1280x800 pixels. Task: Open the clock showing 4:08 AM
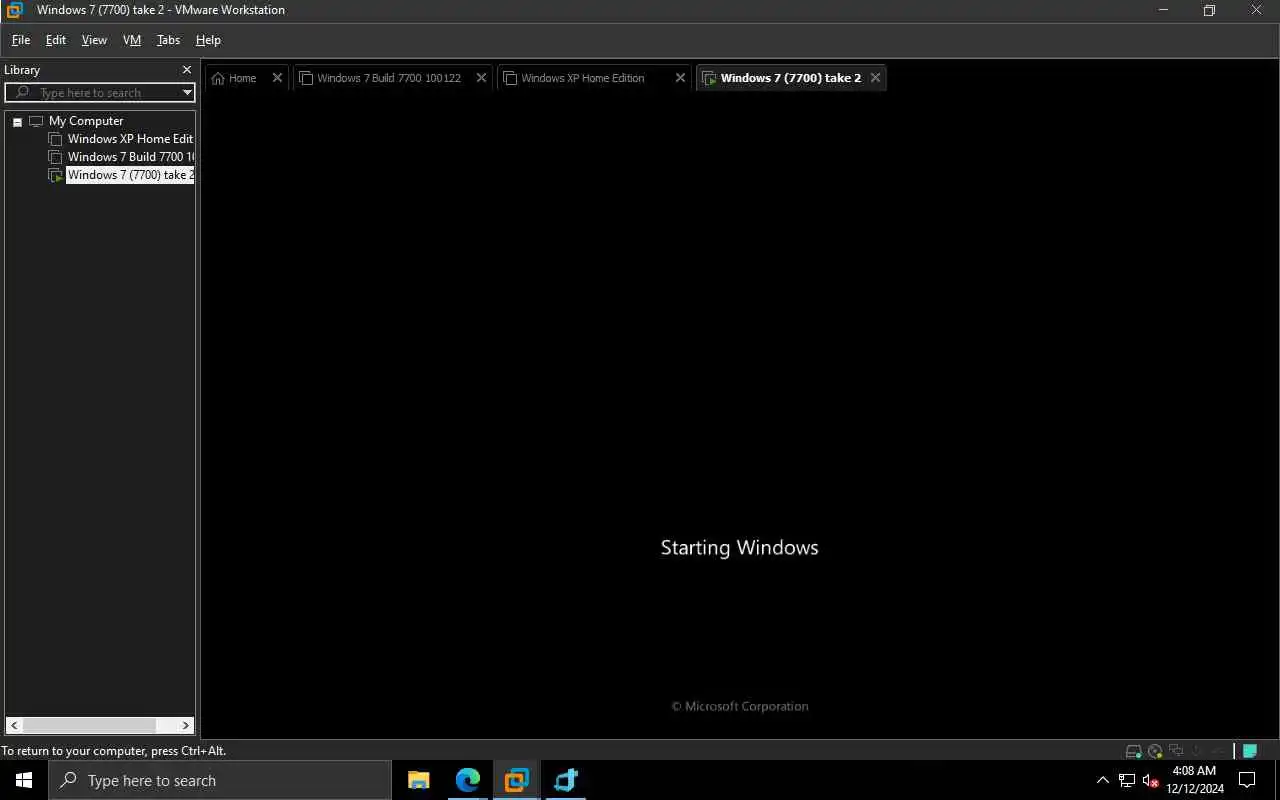click(1195, 780)
